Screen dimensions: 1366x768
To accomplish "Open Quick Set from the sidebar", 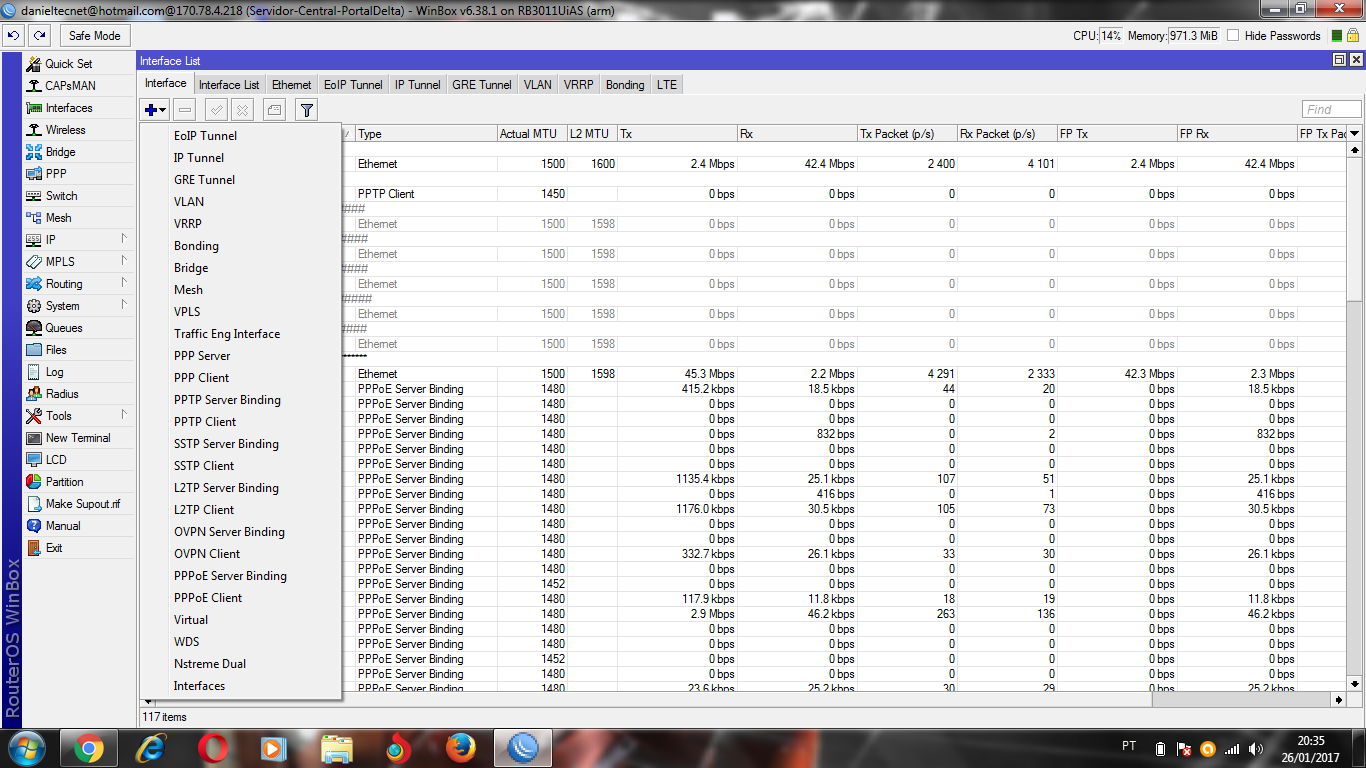I will [x=68, y=64].
